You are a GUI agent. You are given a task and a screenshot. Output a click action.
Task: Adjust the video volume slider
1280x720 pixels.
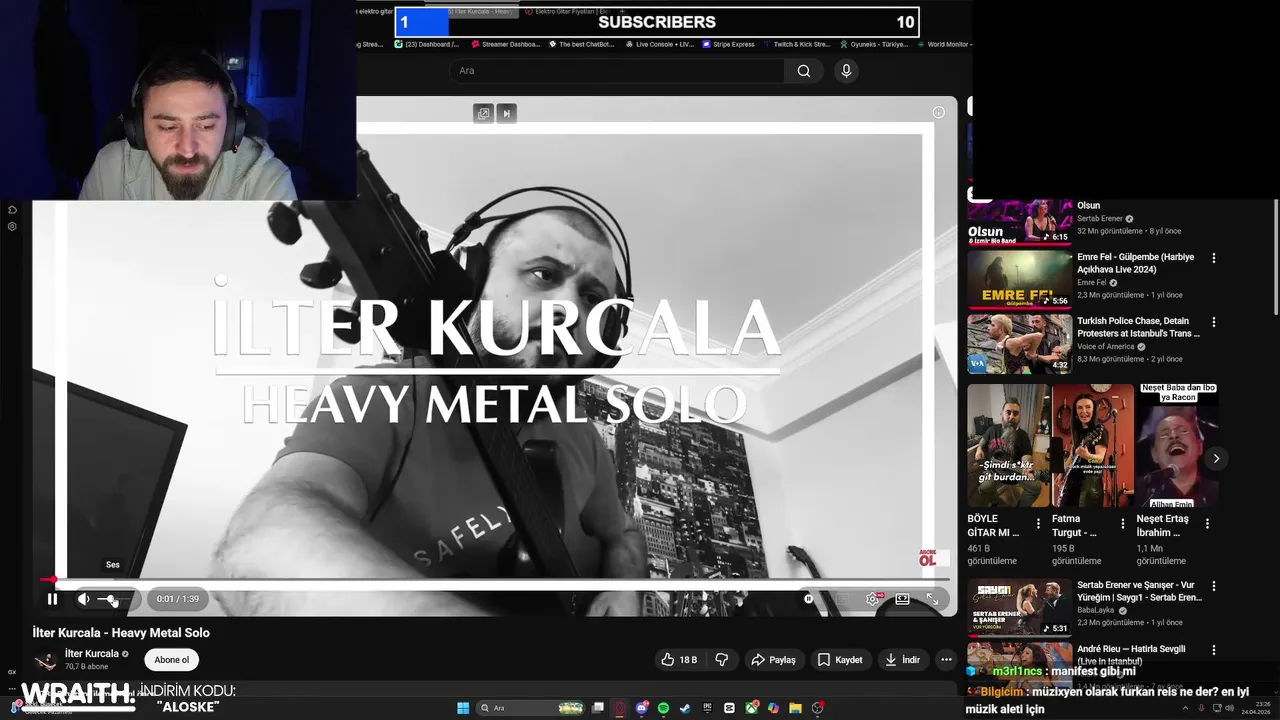click(112, 599)
